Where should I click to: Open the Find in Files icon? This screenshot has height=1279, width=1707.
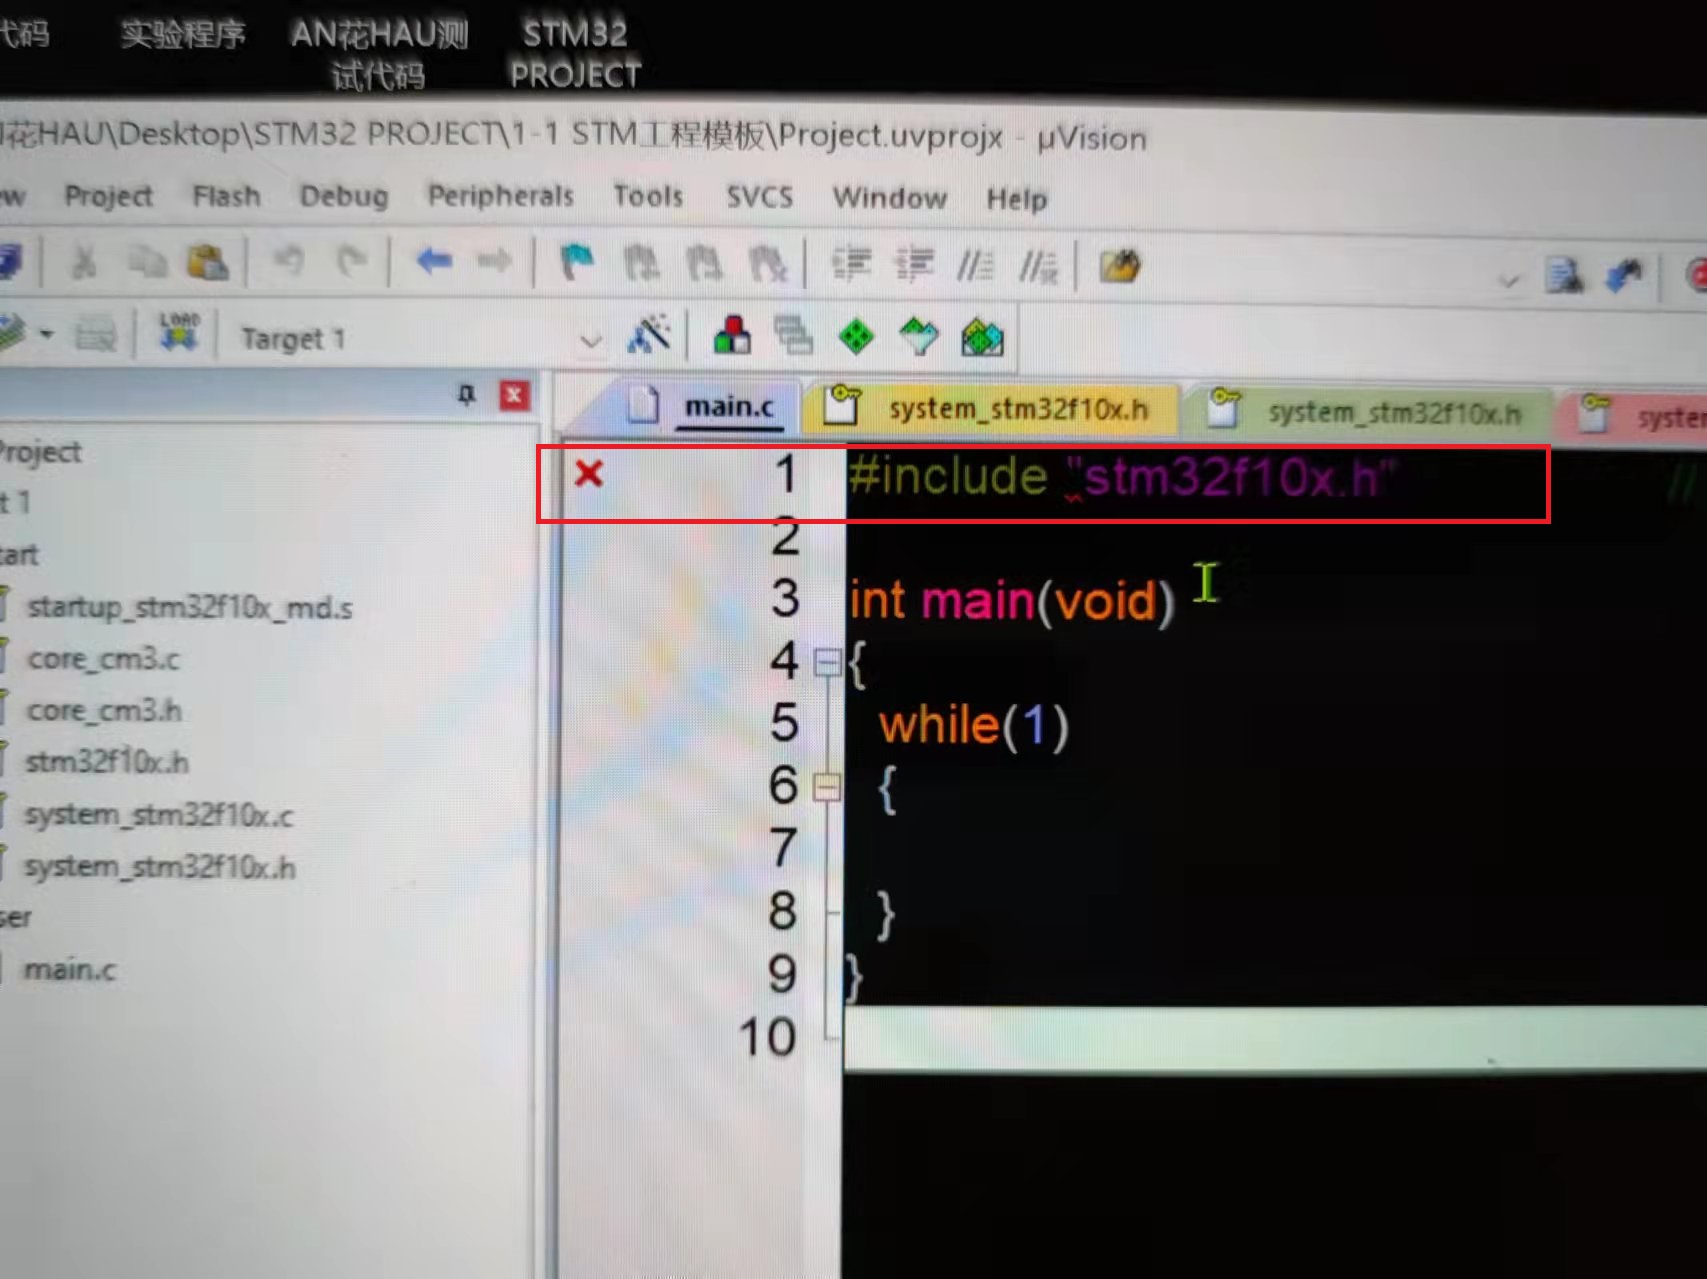tap(1119, 266)
